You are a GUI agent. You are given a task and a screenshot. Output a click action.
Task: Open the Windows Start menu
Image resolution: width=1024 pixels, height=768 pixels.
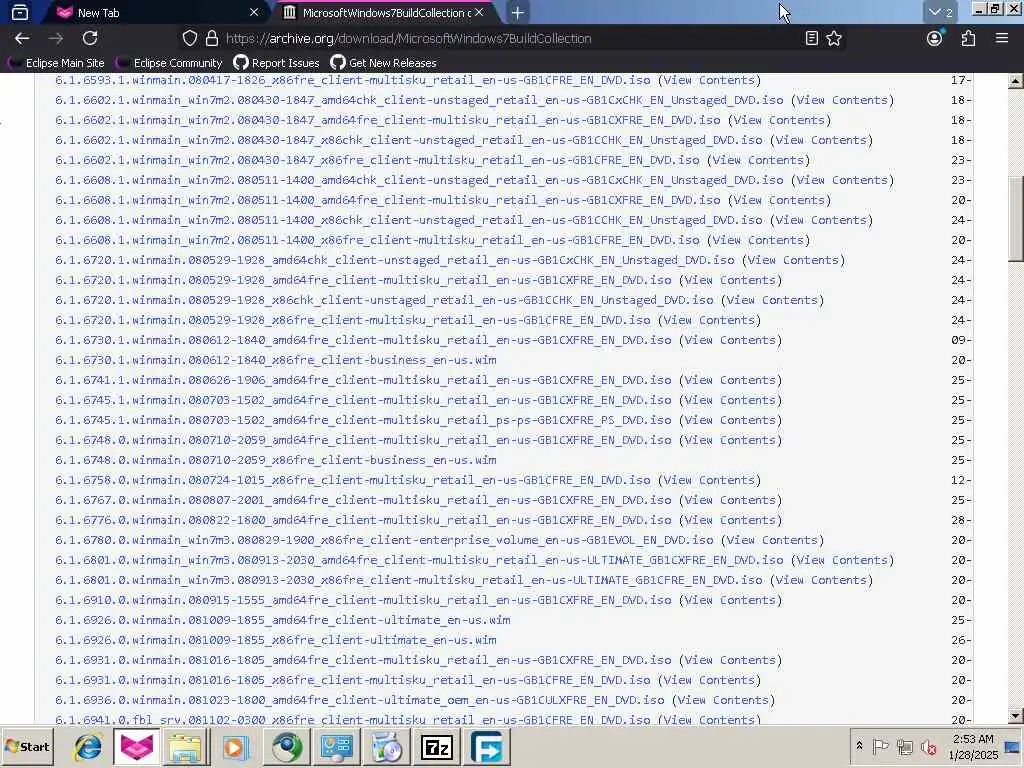[x=27, y=746]
